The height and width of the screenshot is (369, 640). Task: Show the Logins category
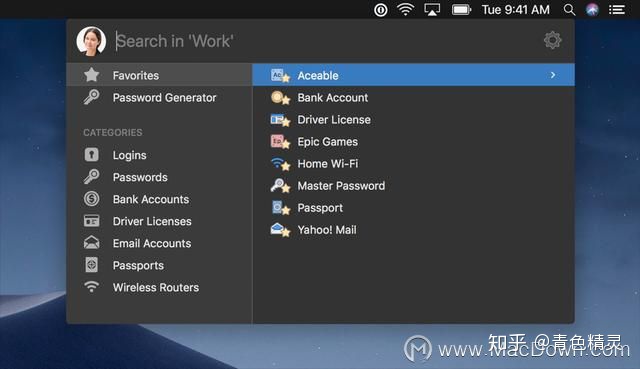tap(159, 155)
